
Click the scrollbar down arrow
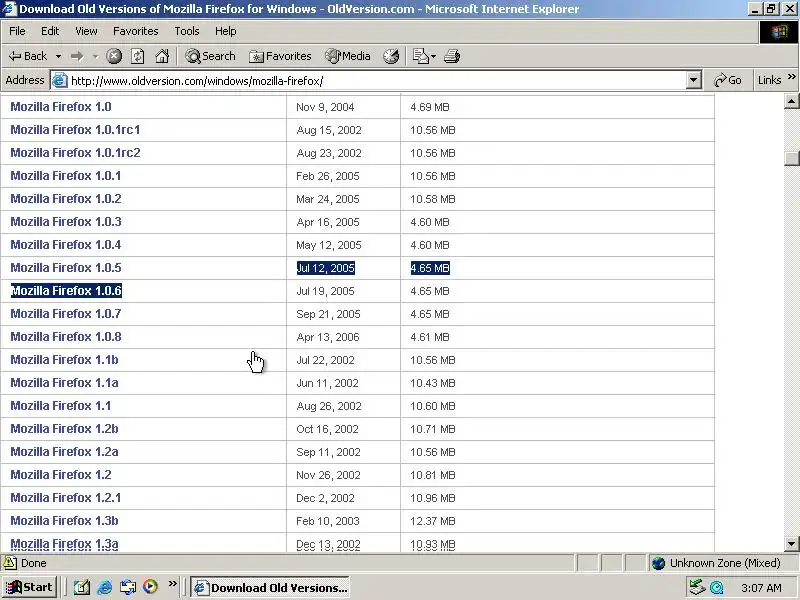tap(791, 544)
